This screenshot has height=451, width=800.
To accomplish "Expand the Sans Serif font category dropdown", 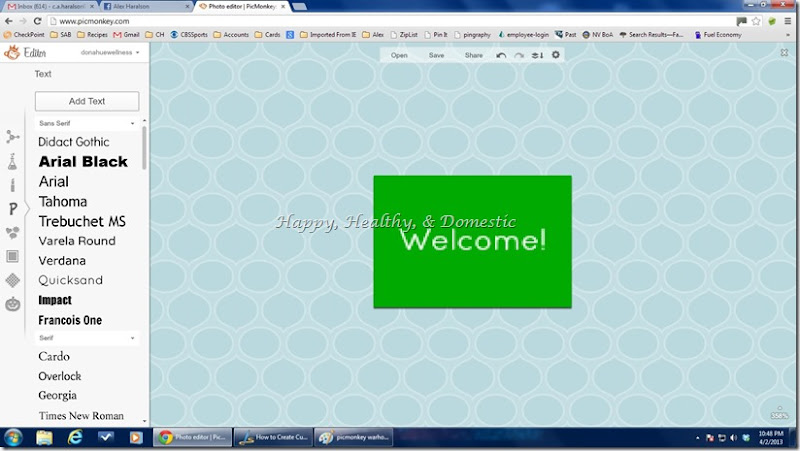I will pyautogui.click(x=87, y=123).
